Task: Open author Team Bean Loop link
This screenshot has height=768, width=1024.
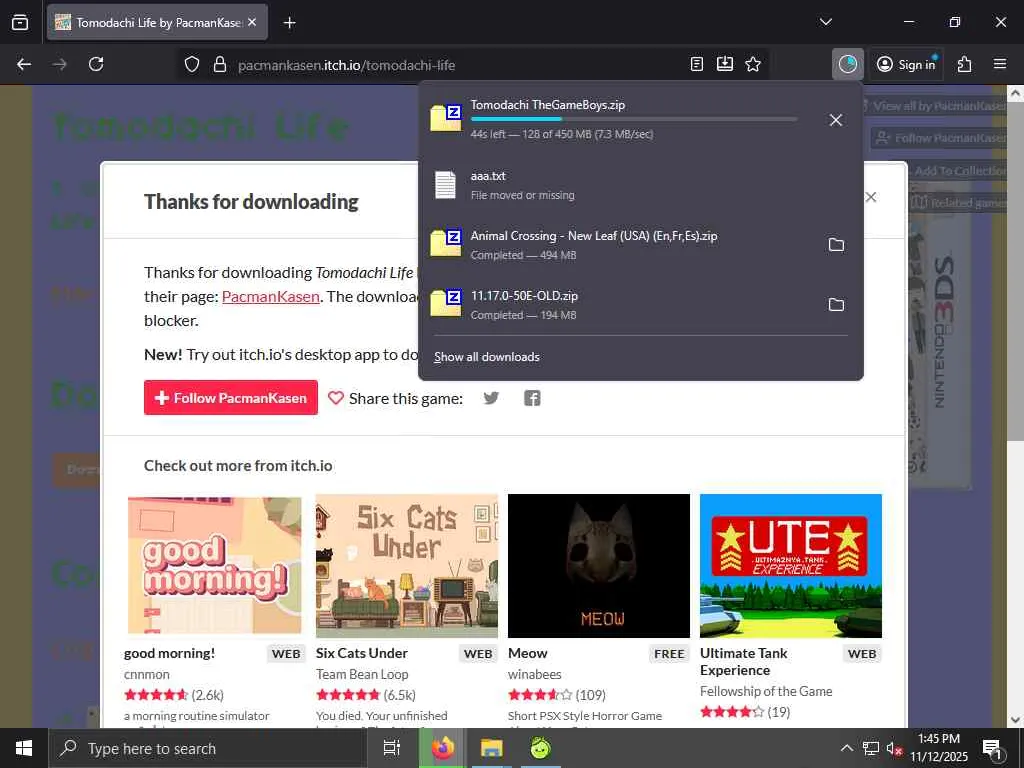Action: (362, 675)
